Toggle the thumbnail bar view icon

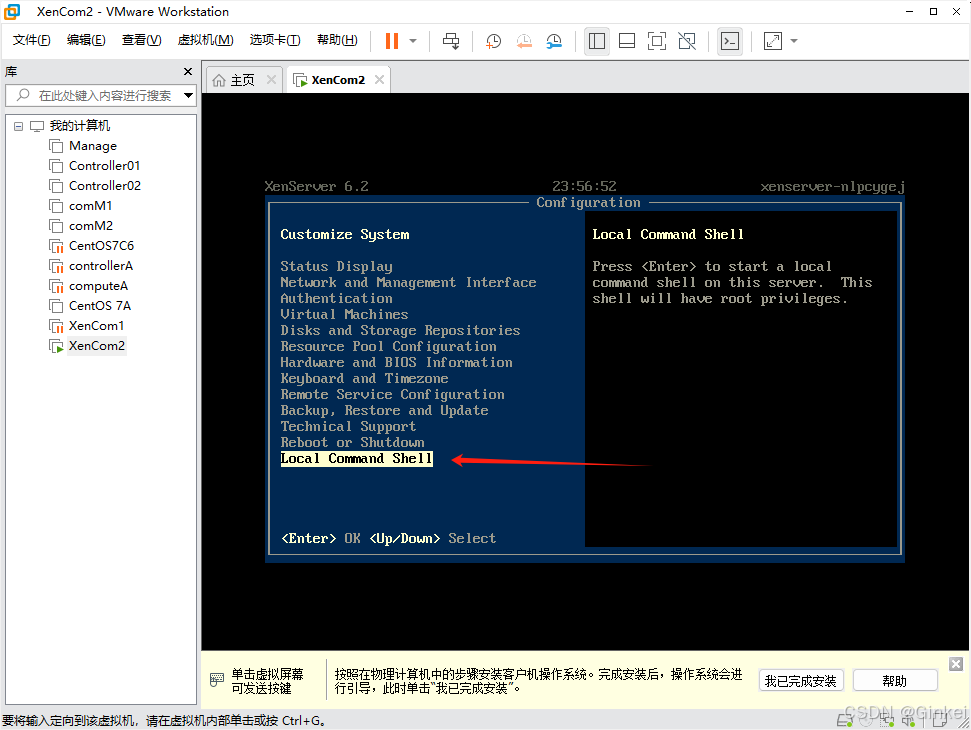point(627,41)
